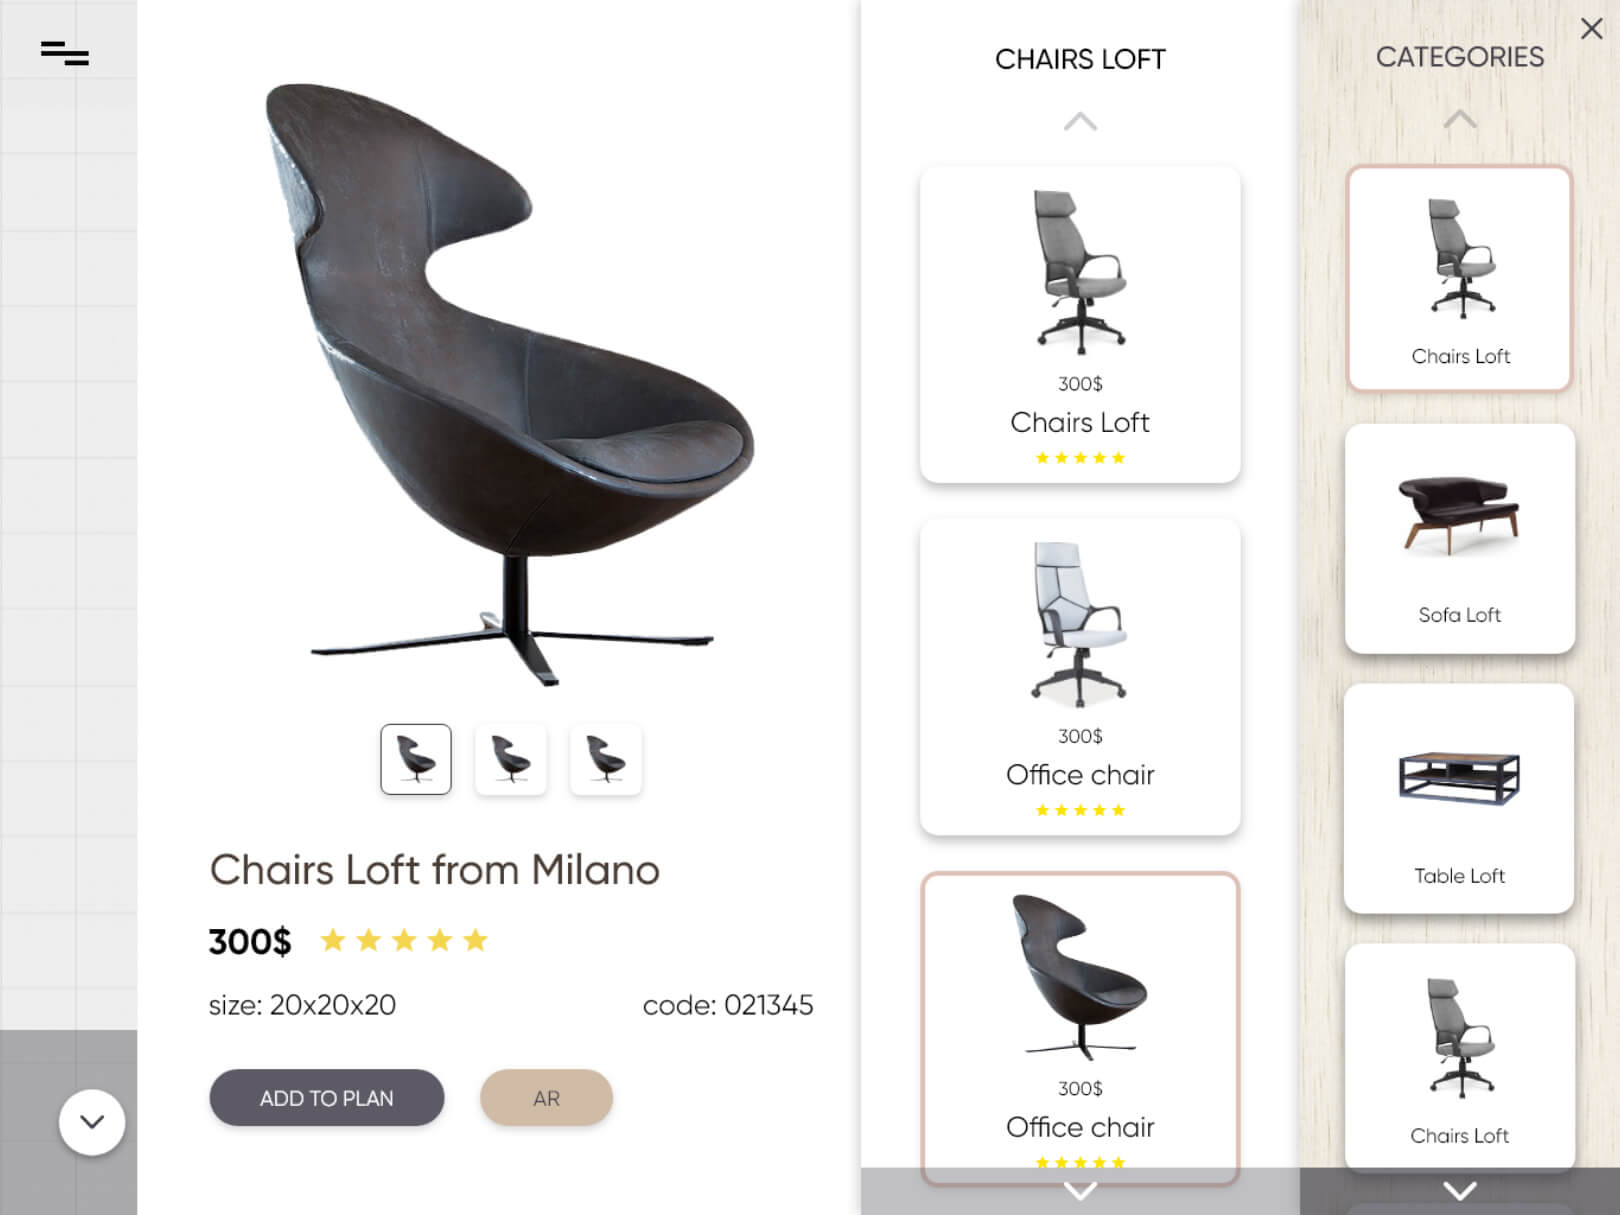Click the large black chair product image

click(510, 385)
